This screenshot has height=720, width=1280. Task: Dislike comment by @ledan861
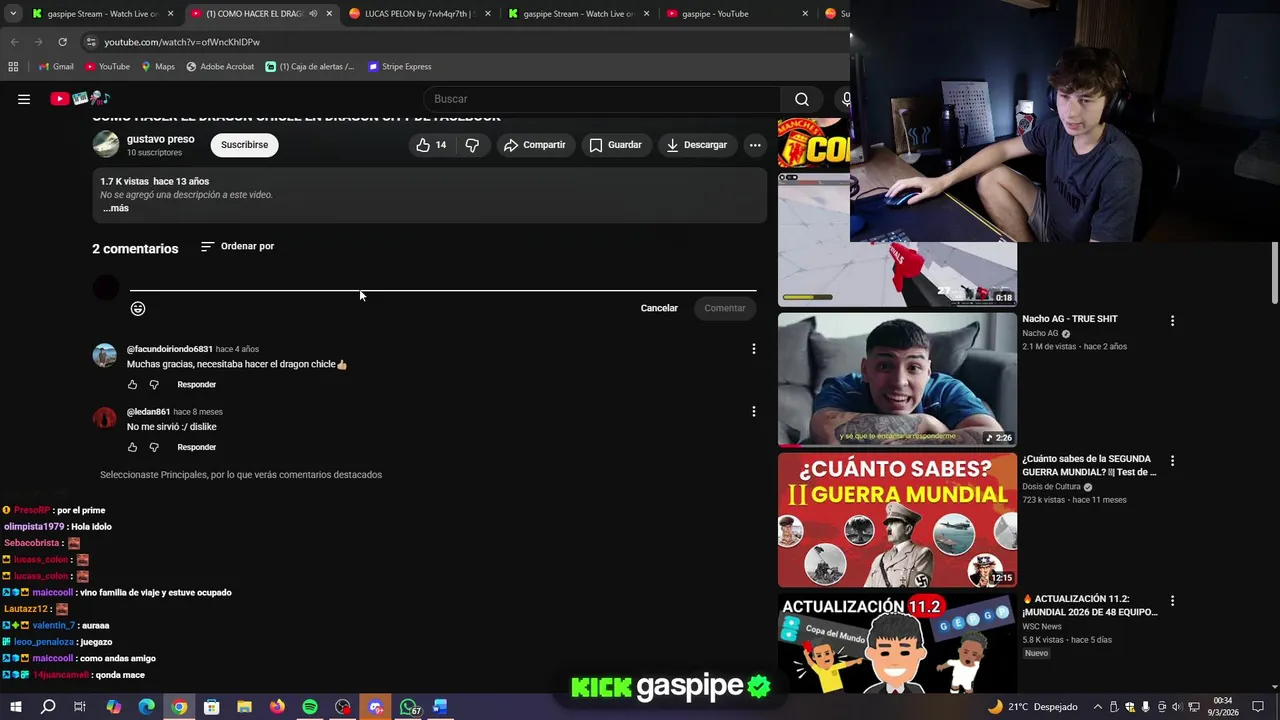pyautogui.click(x=154, y=447)
